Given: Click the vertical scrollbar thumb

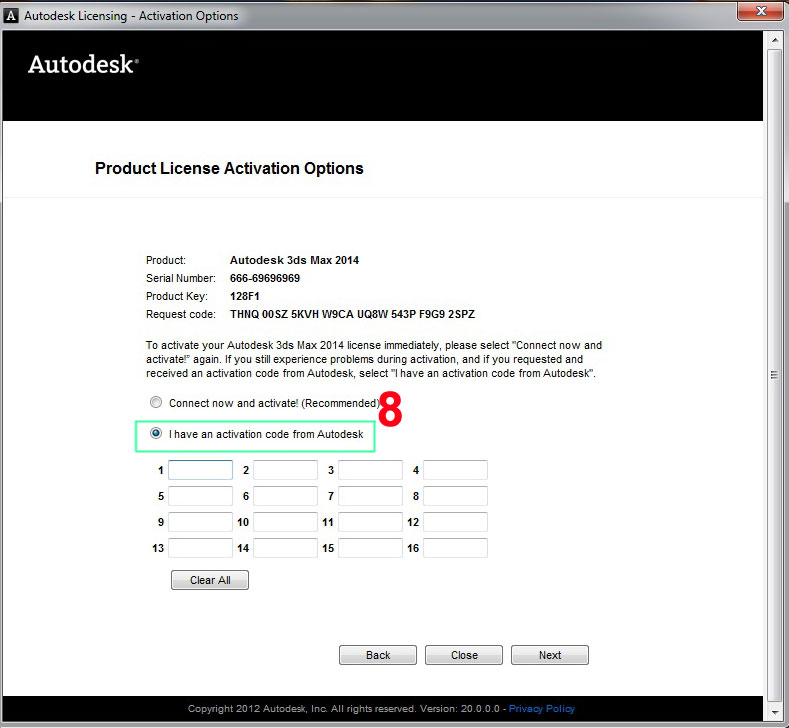Looking at the screenshot, I should click(x=774, y=375).
